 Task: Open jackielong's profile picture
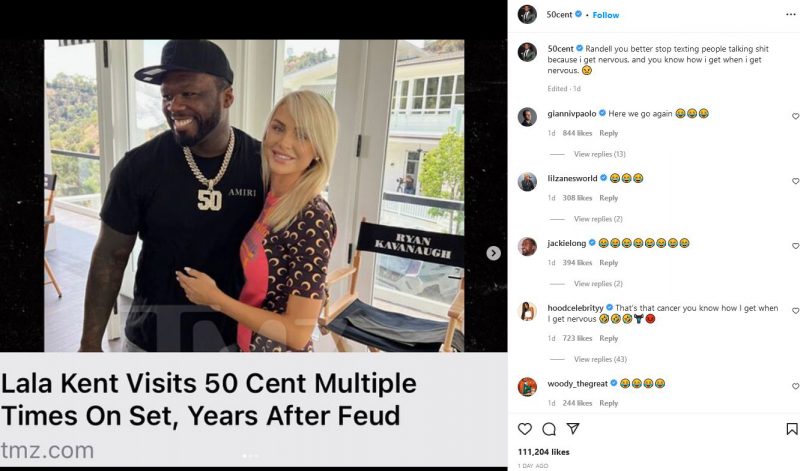coord(527,246)
